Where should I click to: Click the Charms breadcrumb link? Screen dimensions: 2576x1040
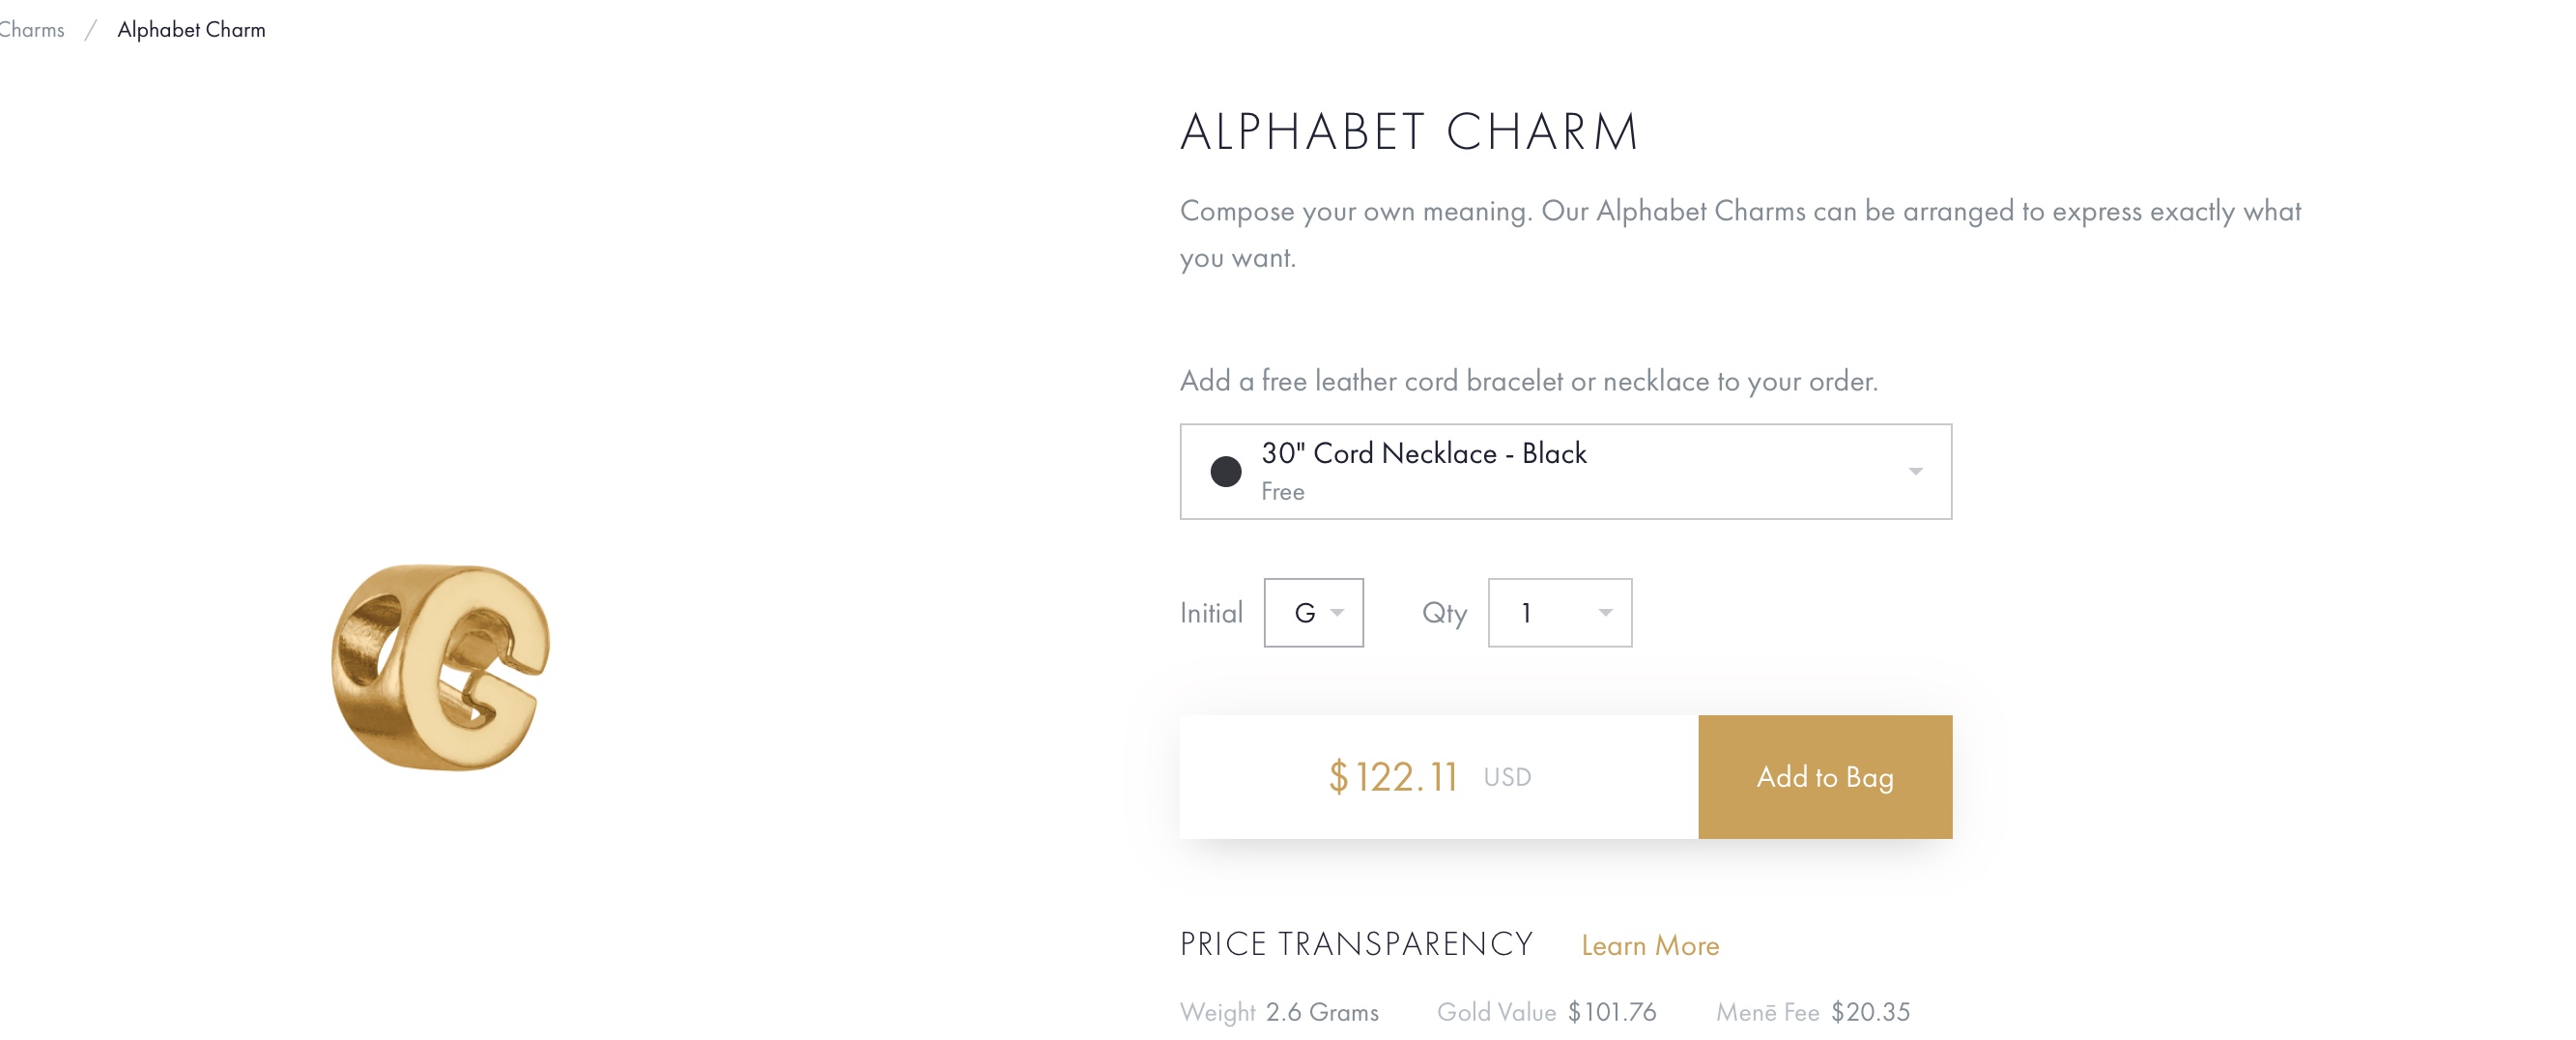(31, 30)
